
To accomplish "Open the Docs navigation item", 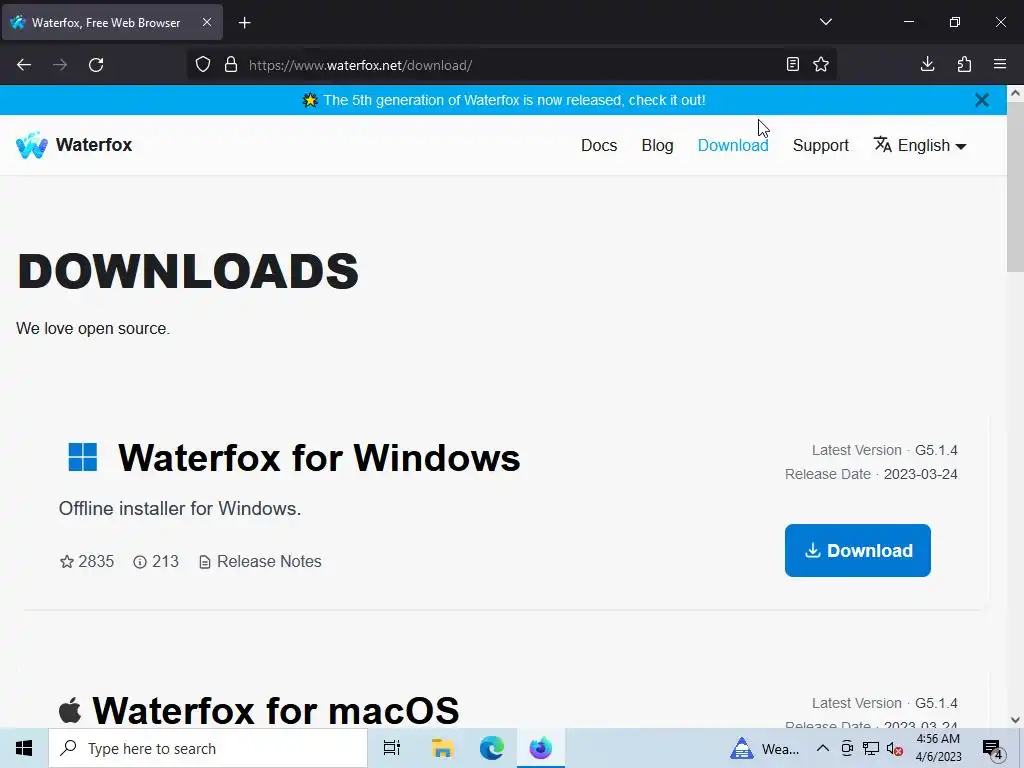I will pos(599,145).
